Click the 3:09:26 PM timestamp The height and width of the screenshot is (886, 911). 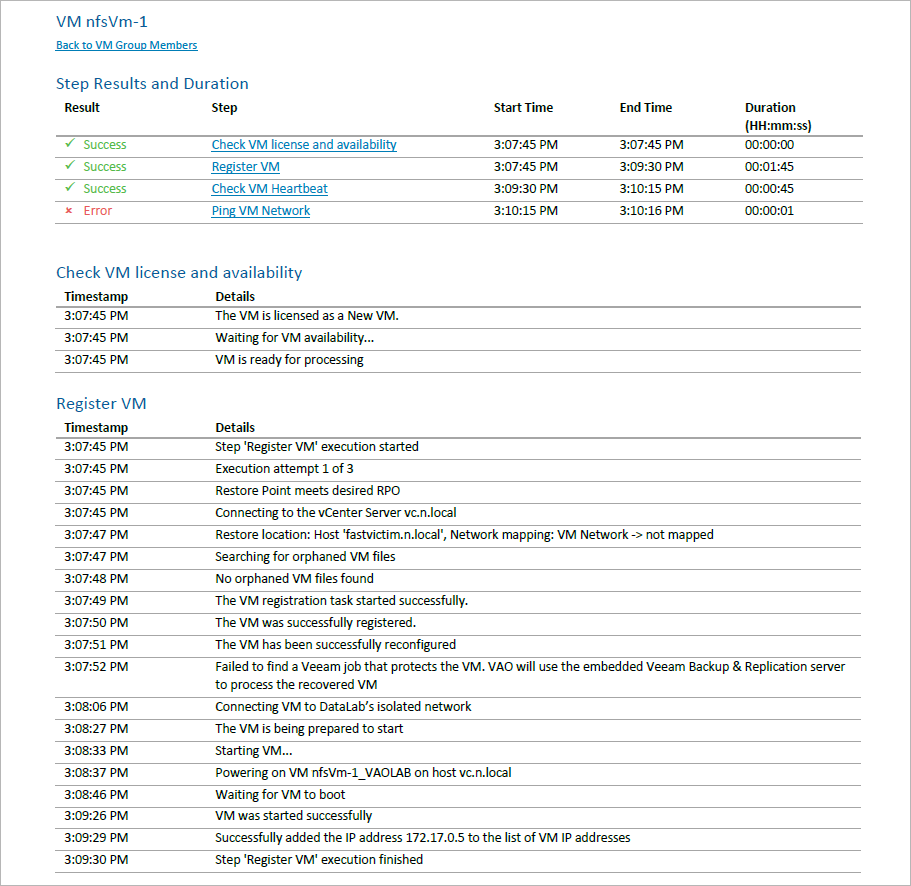click(96, 816)
